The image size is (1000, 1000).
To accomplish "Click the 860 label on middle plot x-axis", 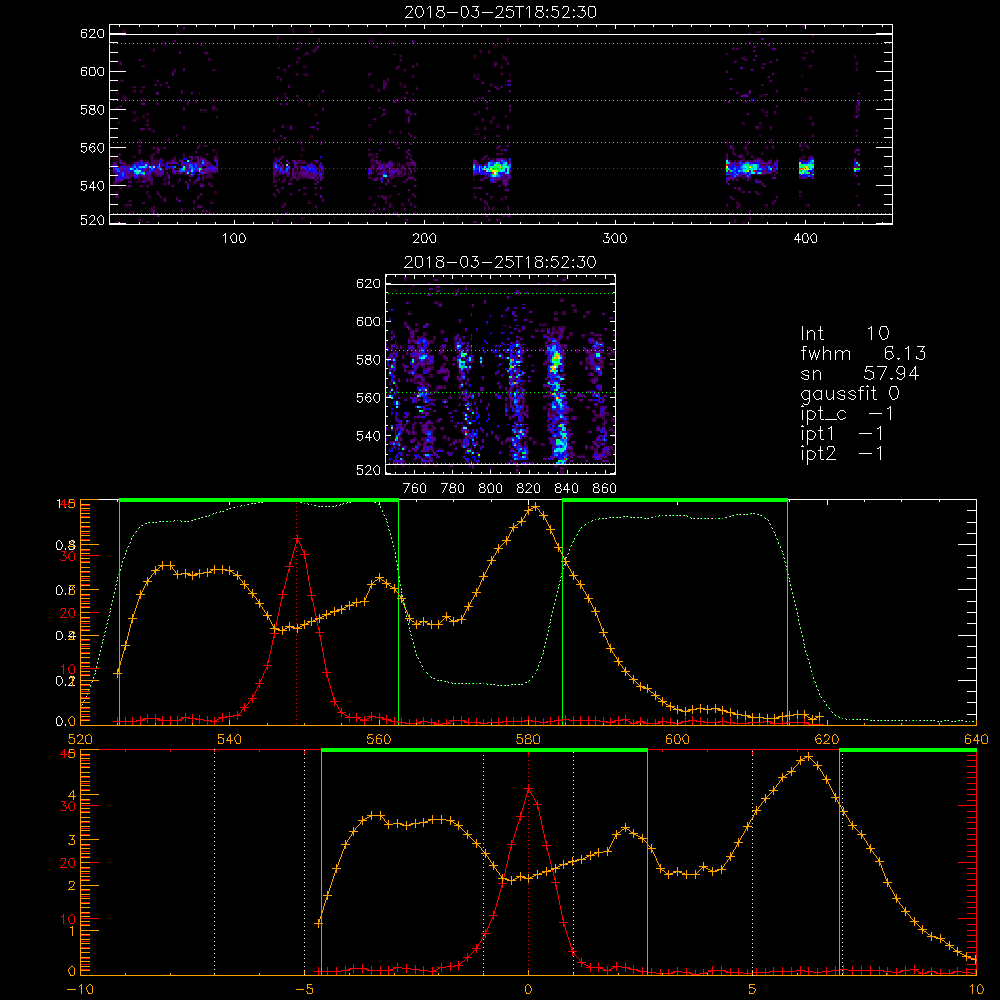I will point(604,489).
